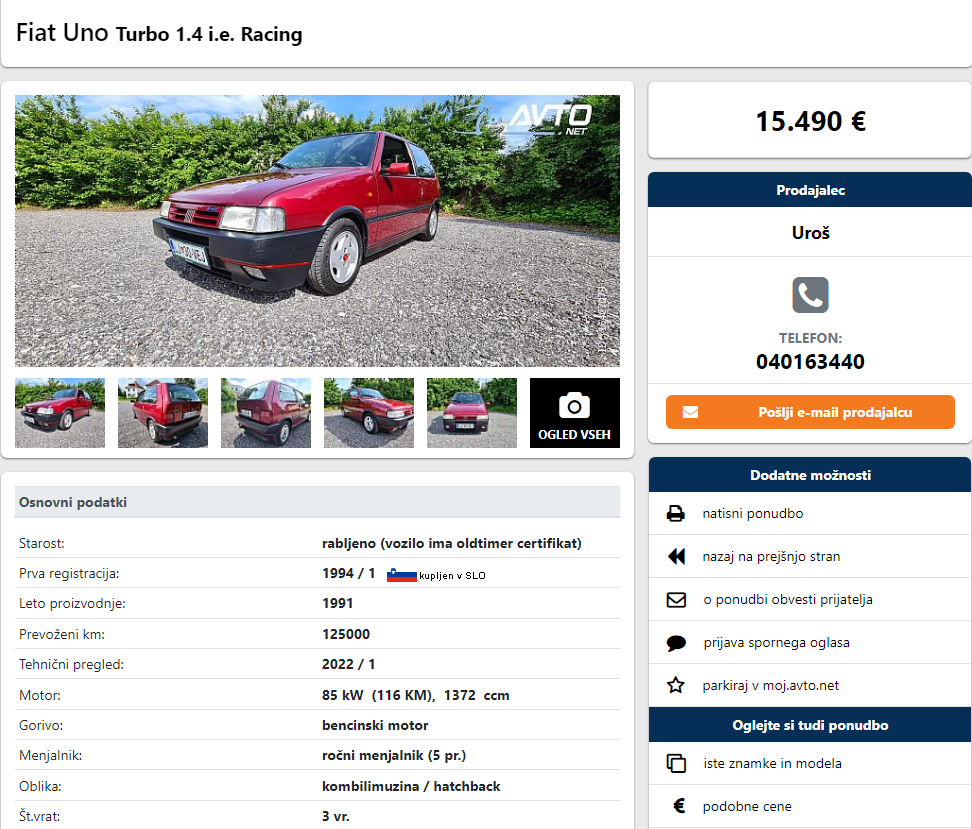Open the natisni ponudbo link

[753, 513]
